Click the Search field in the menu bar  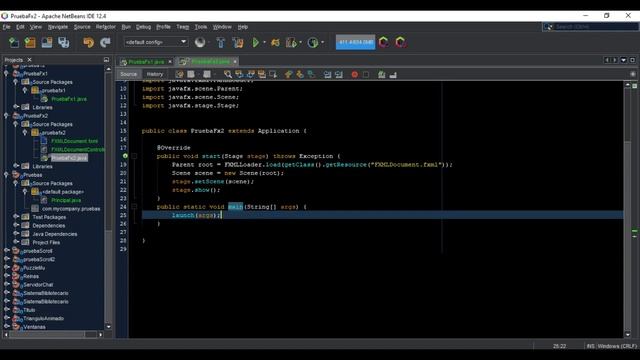tap(590, 27)
